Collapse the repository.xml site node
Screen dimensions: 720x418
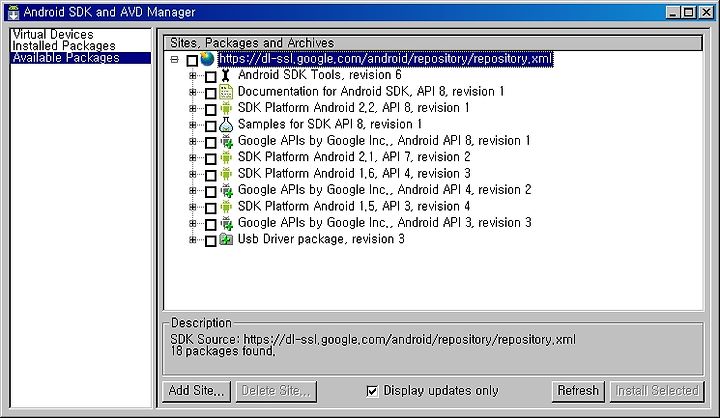174,60
